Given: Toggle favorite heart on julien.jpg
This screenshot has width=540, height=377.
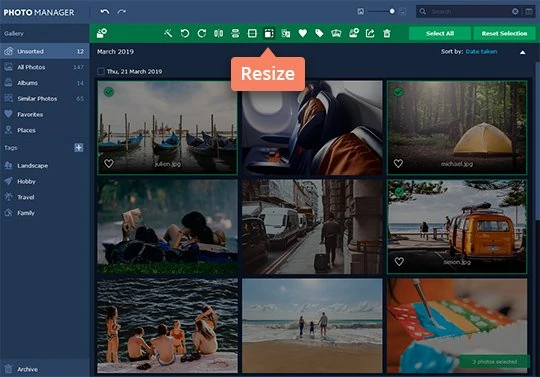Looking at the screenshot, I should [x=109, y=163].
